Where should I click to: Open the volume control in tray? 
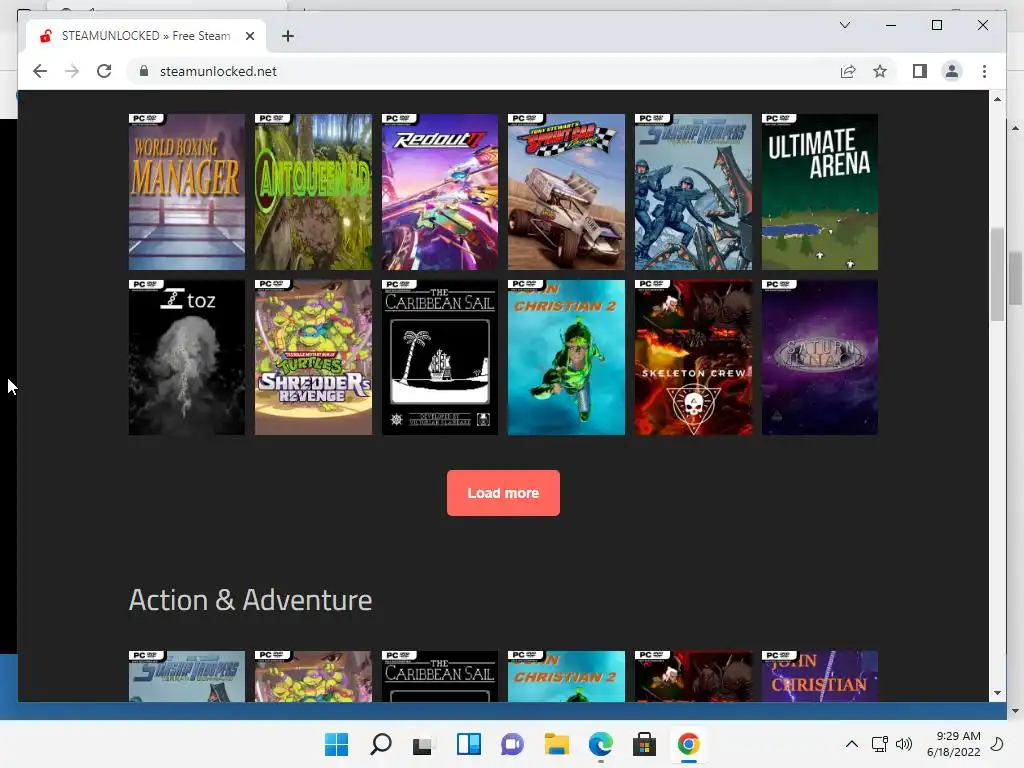pos(904,744)
